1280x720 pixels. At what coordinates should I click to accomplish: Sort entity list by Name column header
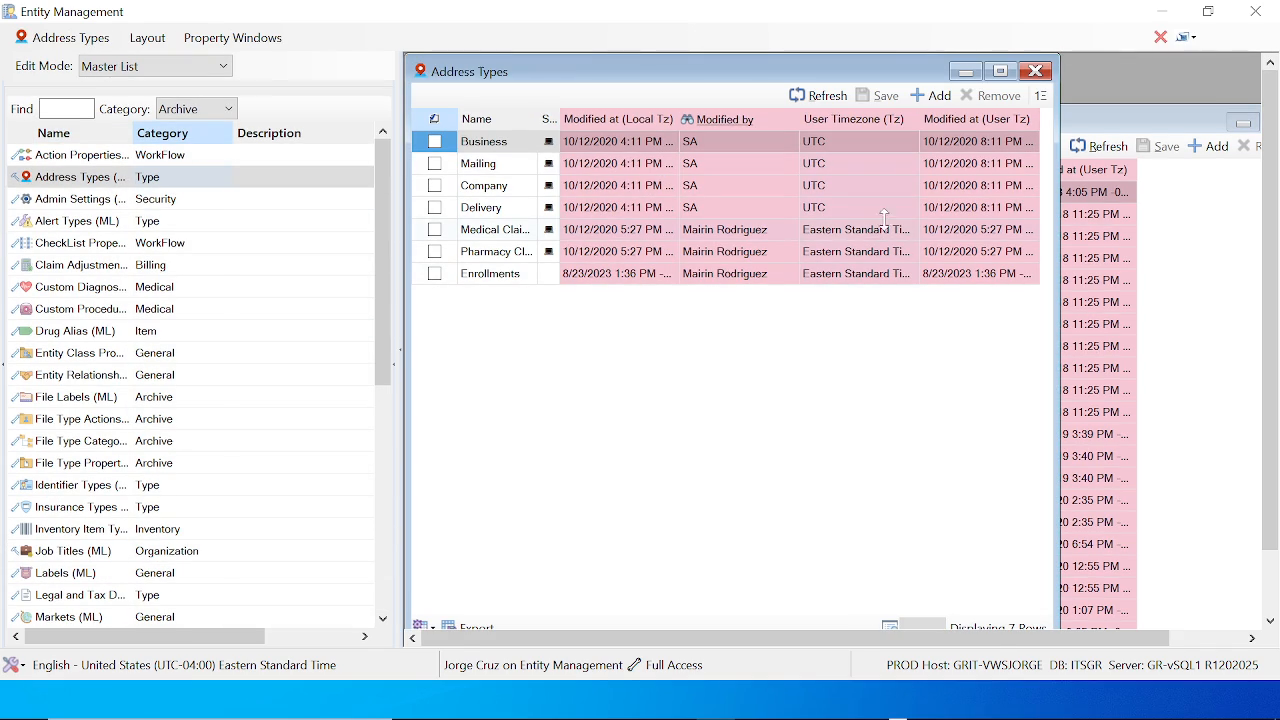click(70, 133)
